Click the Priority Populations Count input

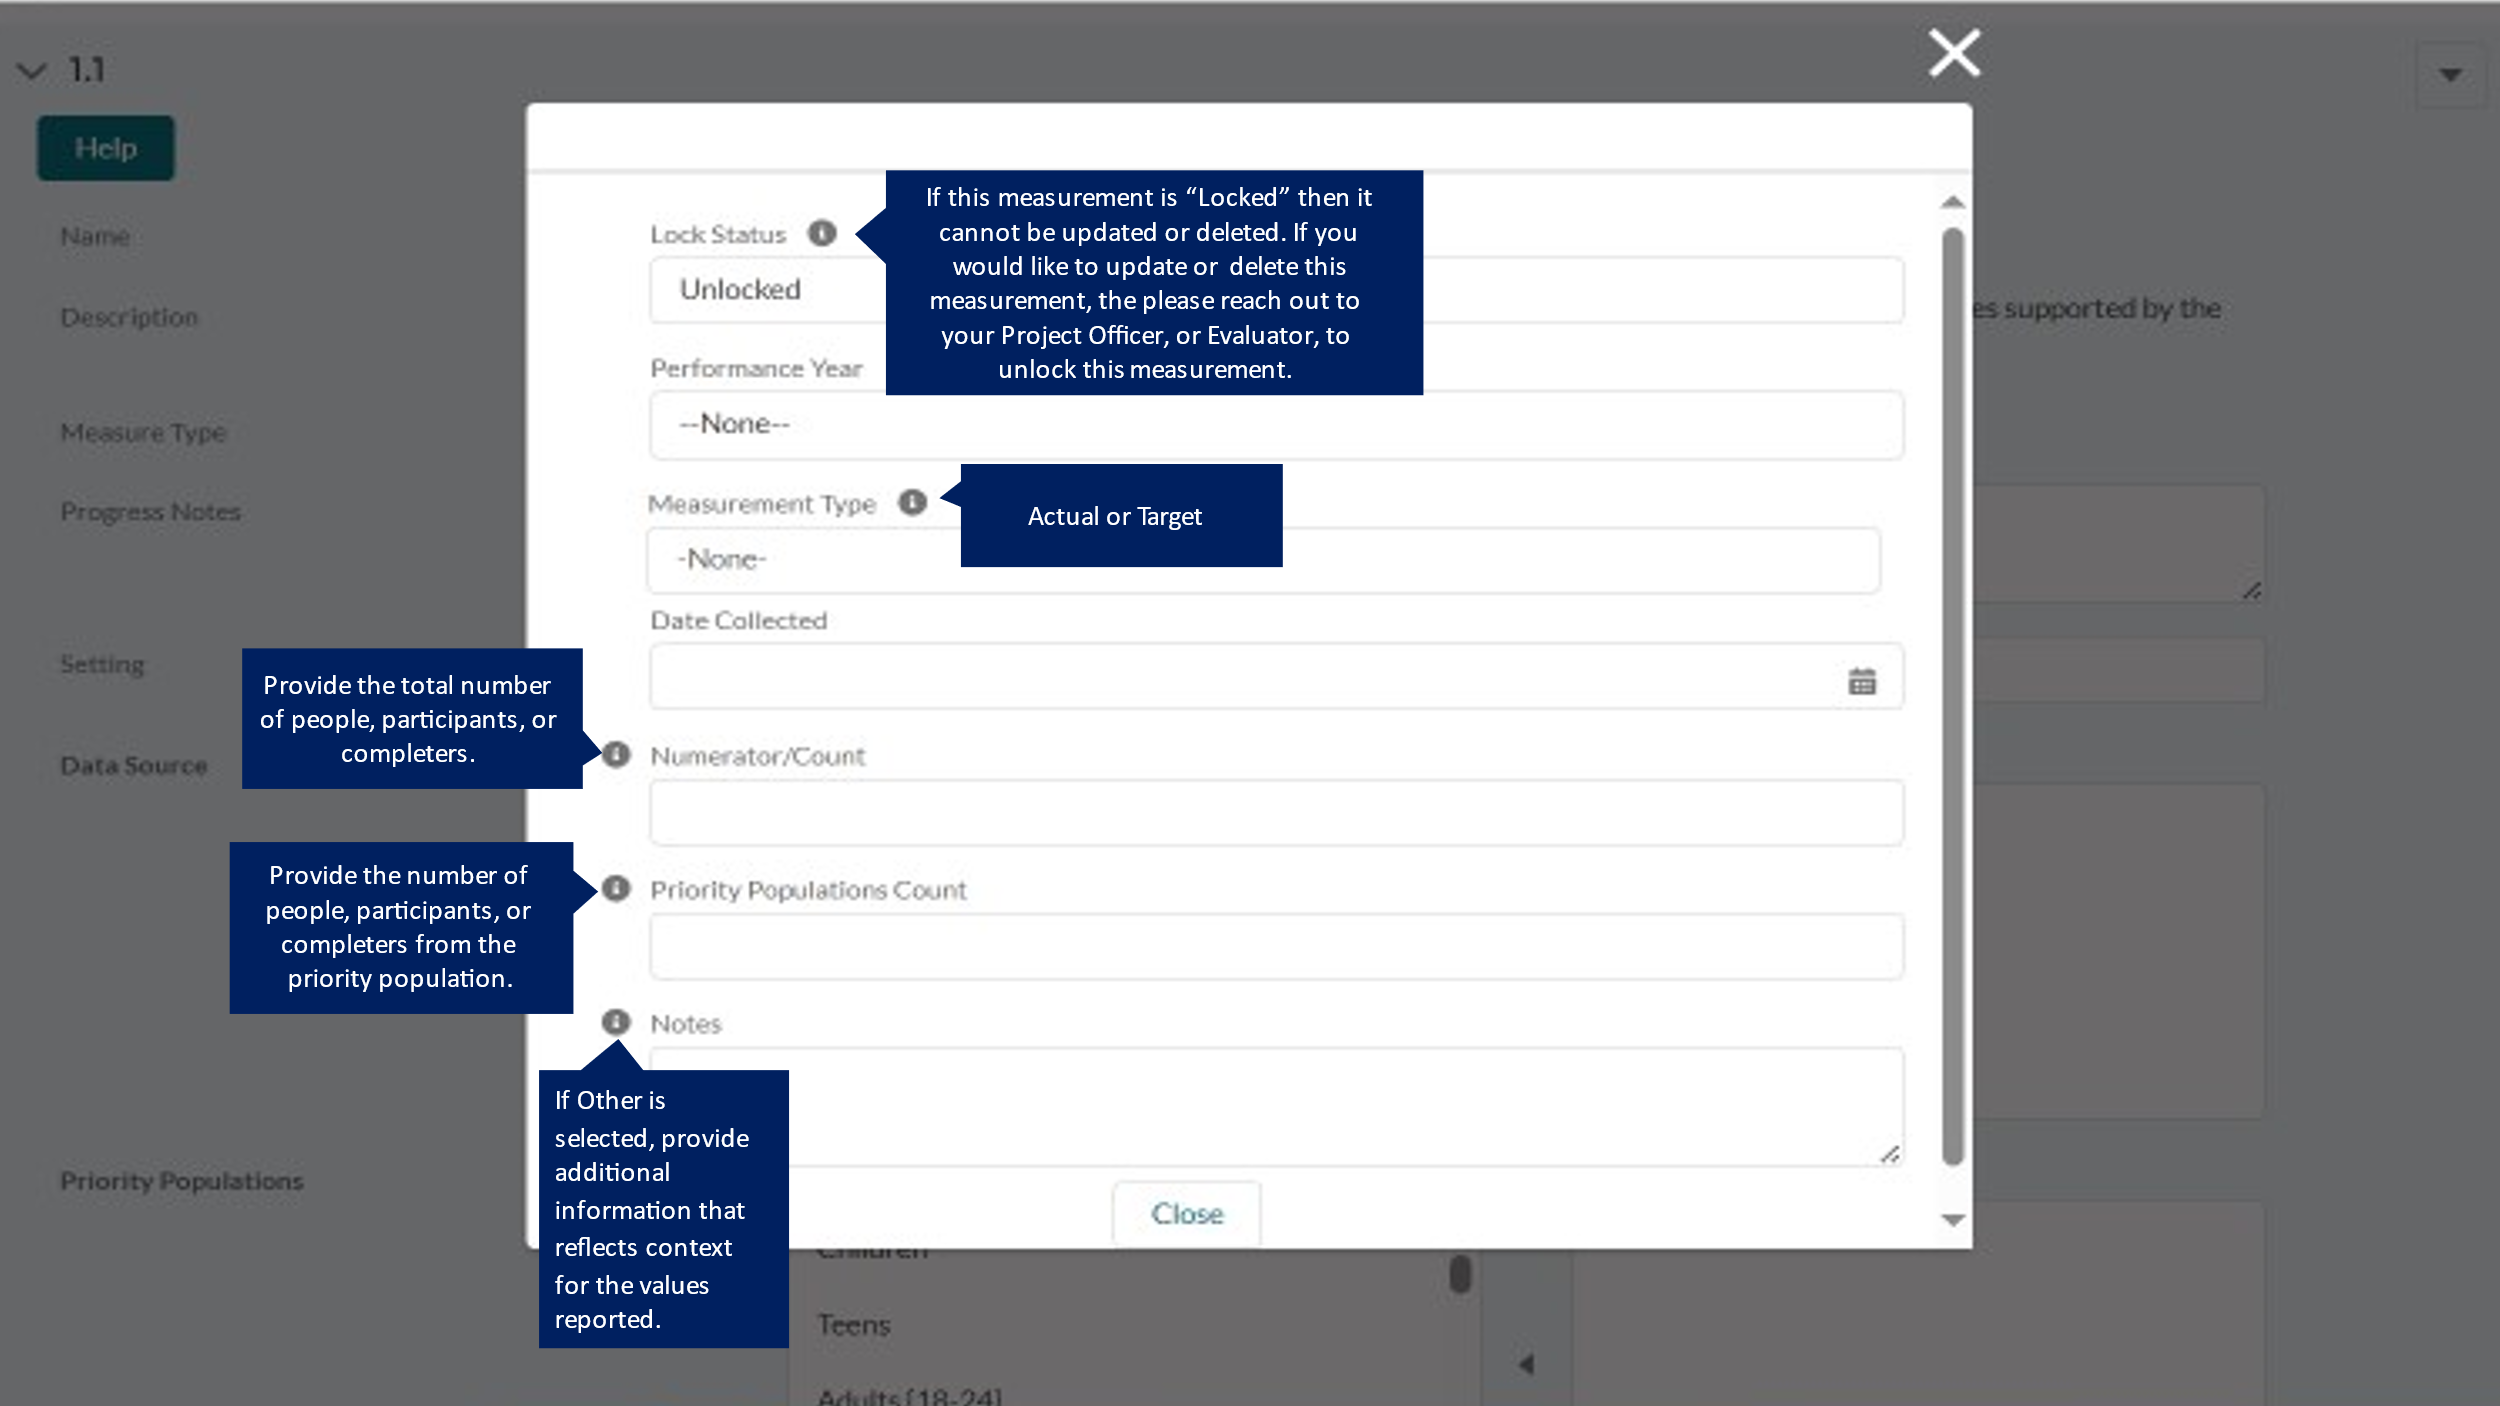[1275, 946]
